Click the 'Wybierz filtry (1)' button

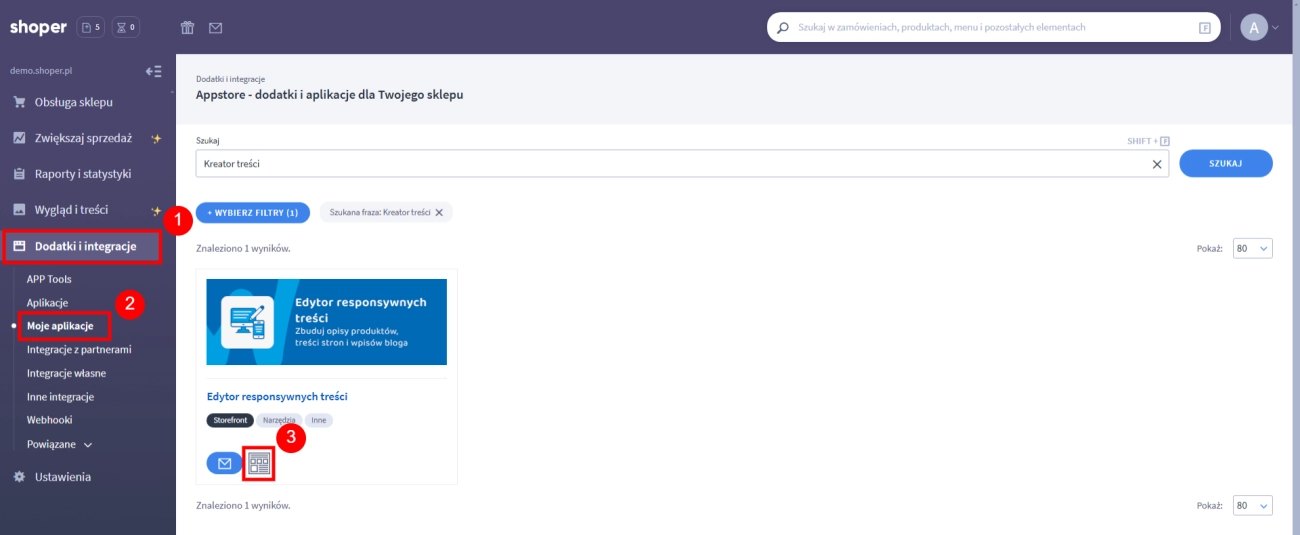tap(253, 213)
